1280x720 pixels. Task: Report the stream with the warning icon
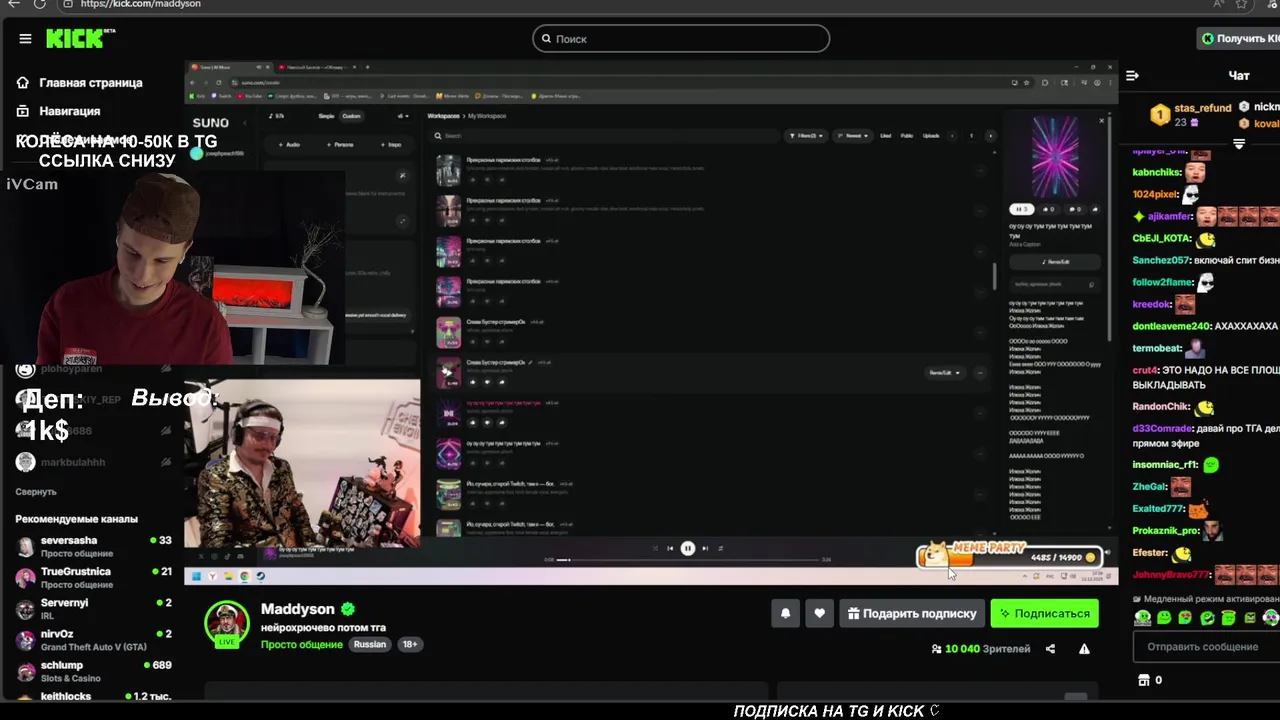pyautogui.click(x=1084, y=649)
